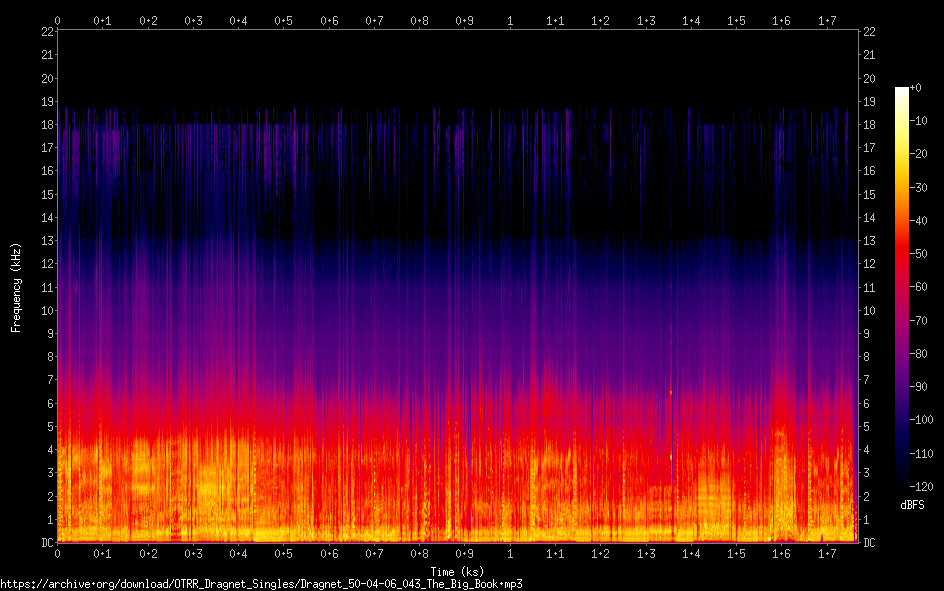Select the 1 marker on the top time axis

(511, 20)
